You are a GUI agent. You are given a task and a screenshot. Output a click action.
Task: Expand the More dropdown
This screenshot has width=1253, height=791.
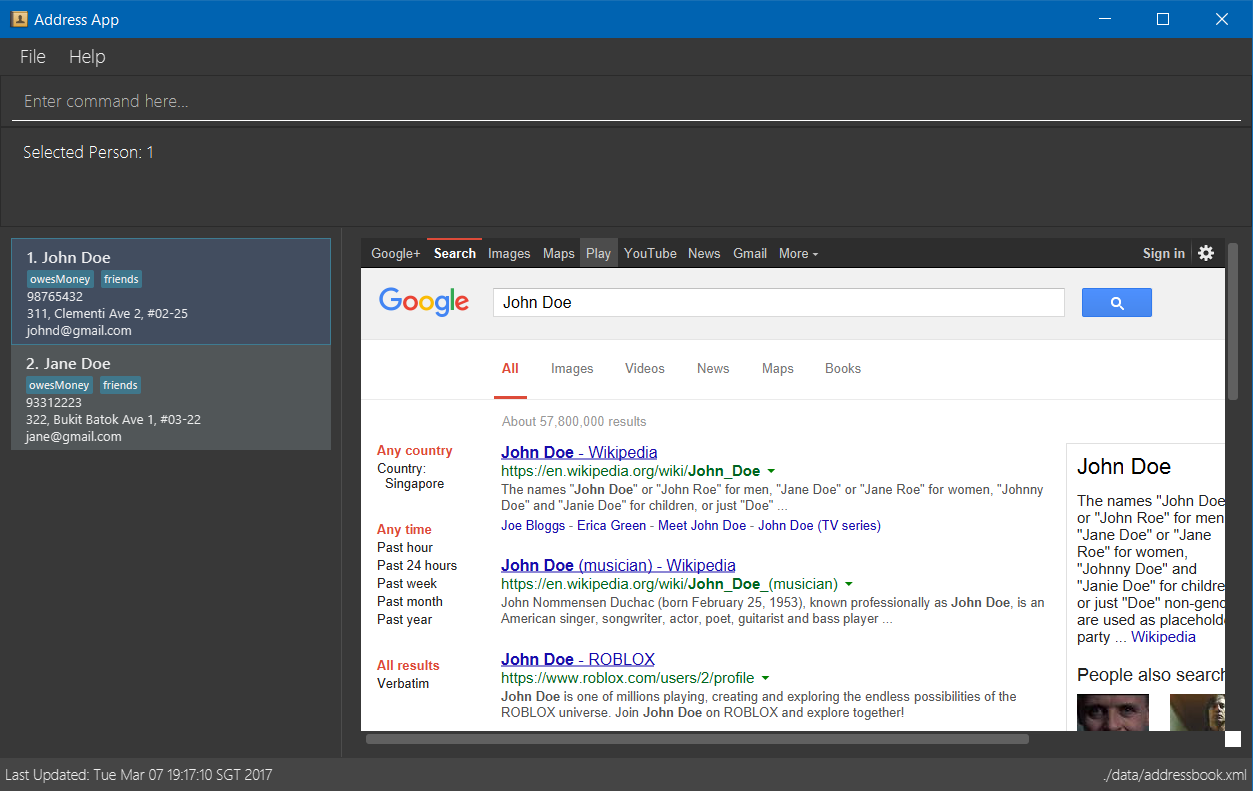tap(798, 254)
